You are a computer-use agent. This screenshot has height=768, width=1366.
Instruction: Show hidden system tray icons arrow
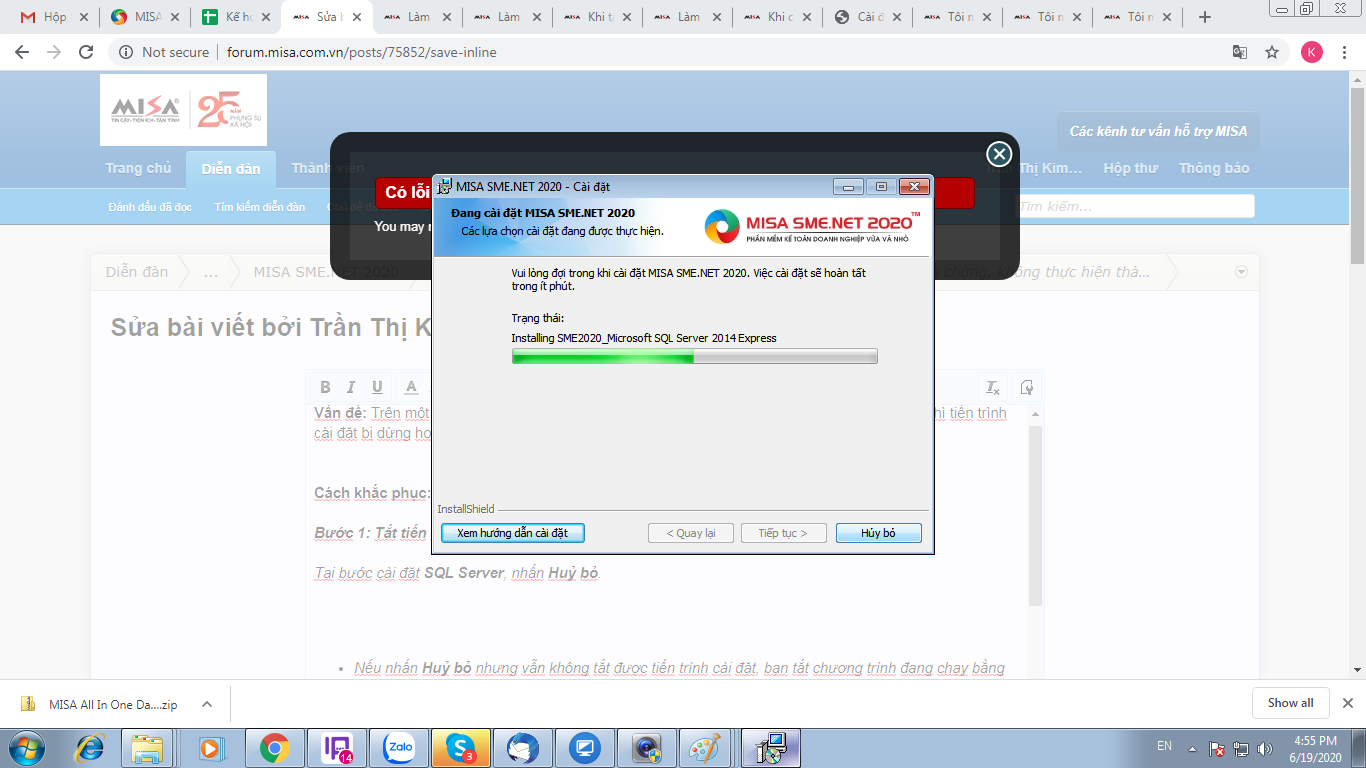pyautogui.click(x=1192, y=748)
